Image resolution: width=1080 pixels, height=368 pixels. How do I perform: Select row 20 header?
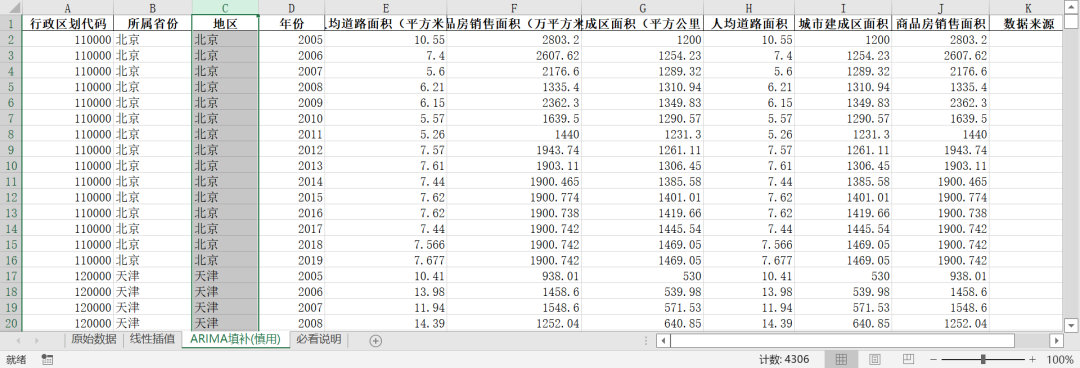11,323
